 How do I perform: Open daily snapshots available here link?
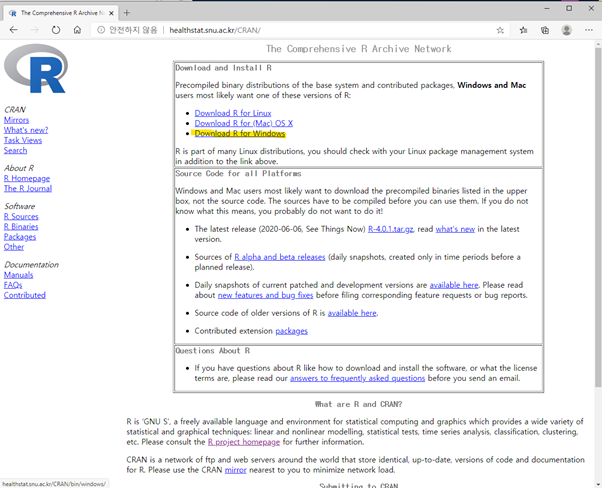click(x=454, y=285)
